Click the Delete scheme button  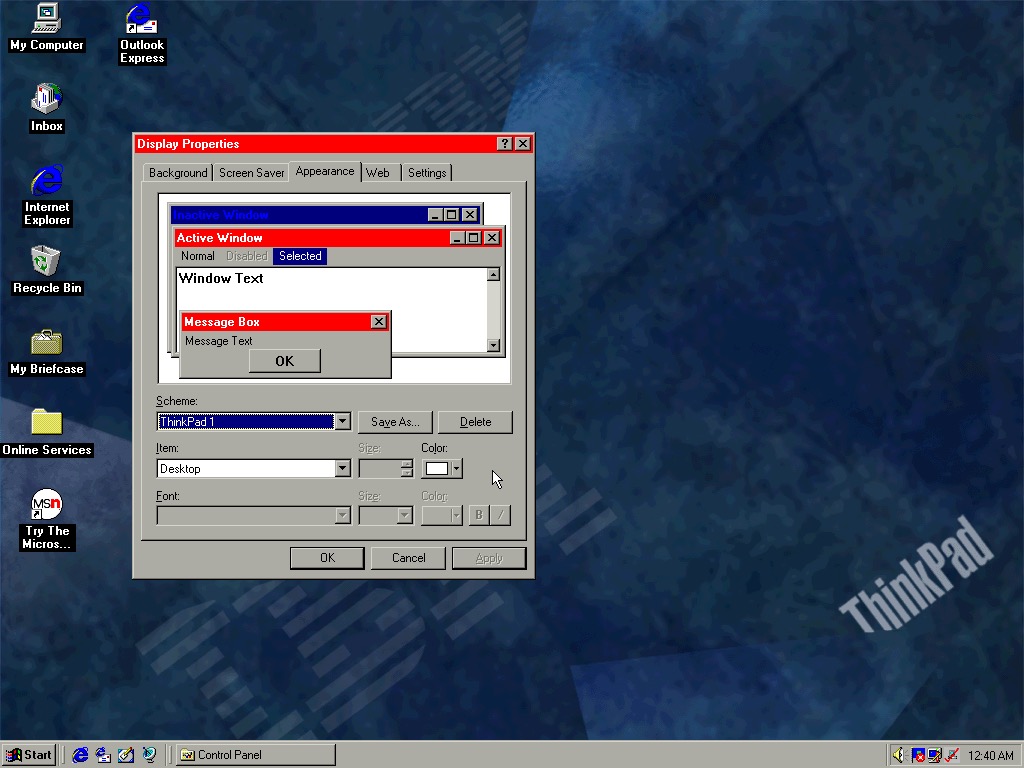pyautogui.click(x=475, y=422)
